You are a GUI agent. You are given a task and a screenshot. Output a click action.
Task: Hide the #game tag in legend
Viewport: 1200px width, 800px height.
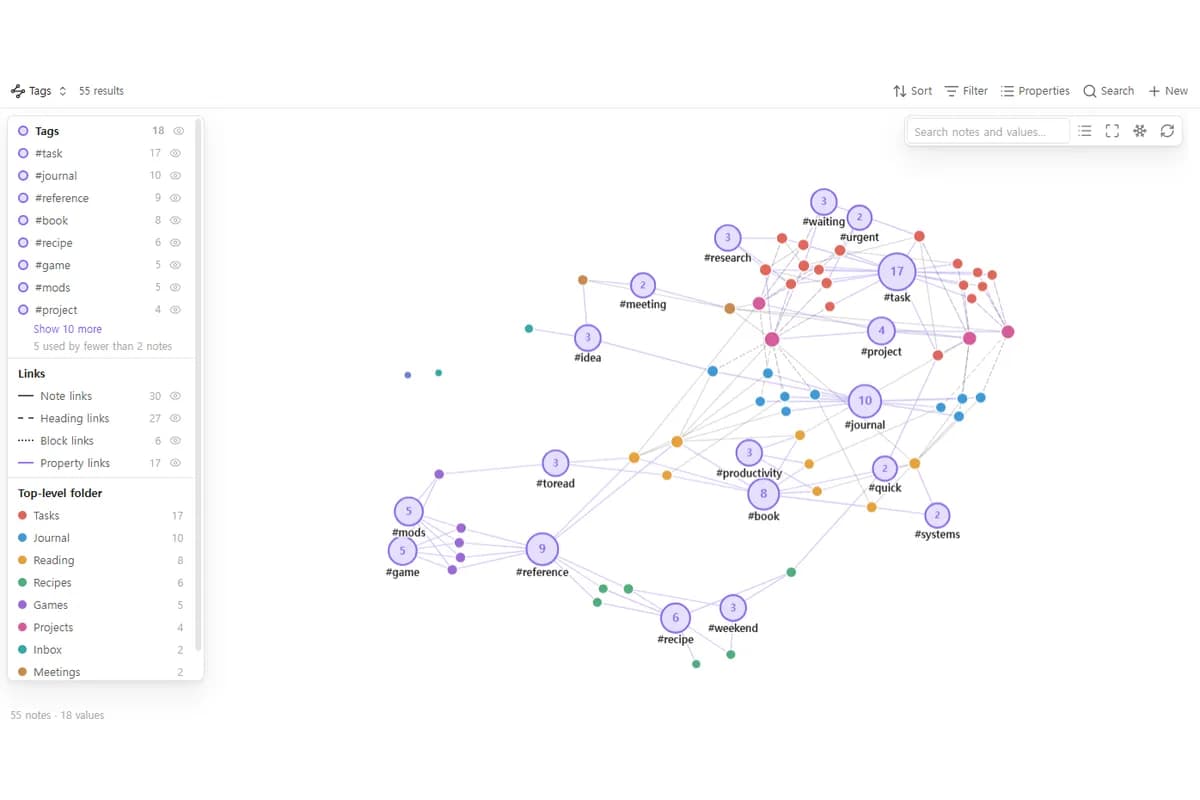coord(175,265)
